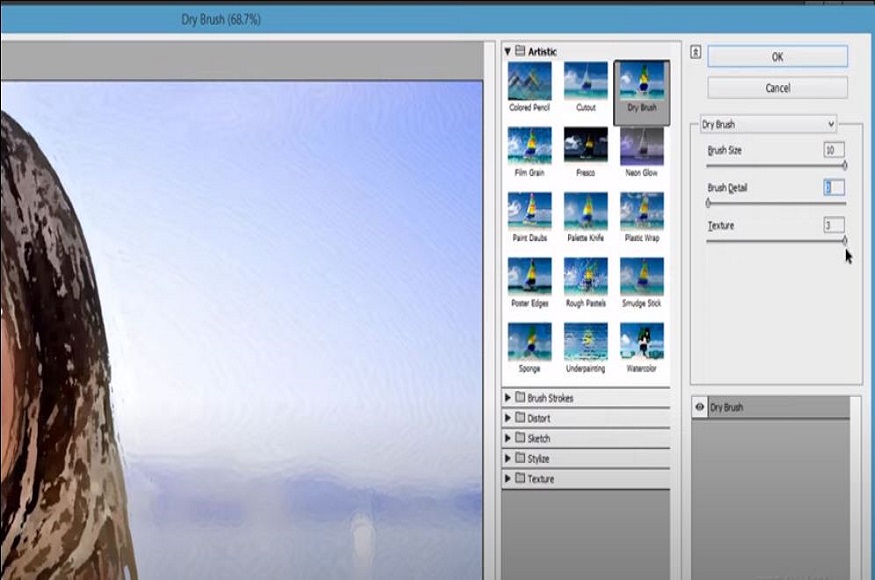The height and width of the screenshot is (580, 875).
Task: Pick the Fresco filter thumbnail
Action: (585, 146)
